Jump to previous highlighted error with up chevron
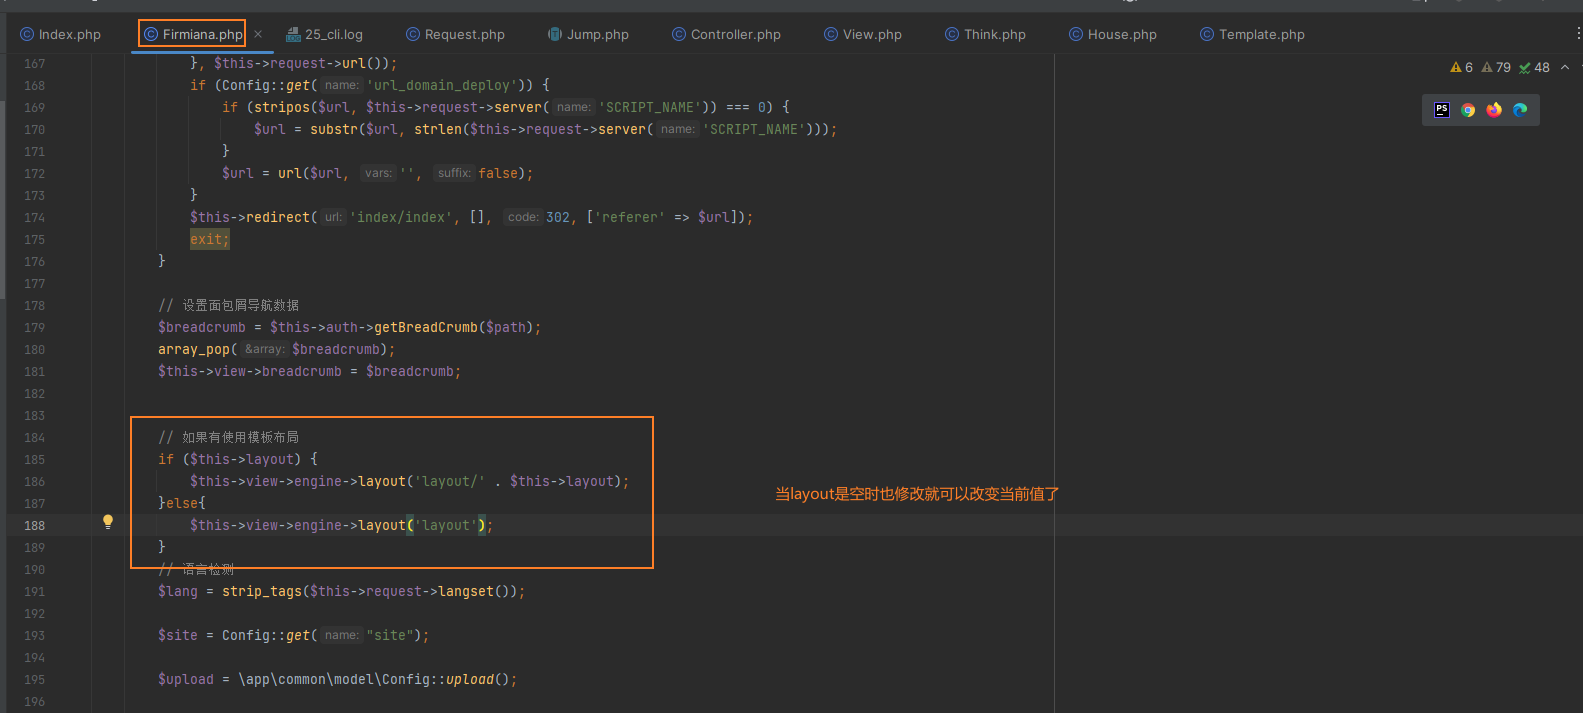The width and height of the screenshot is (1583, 713). [1565, 67]
